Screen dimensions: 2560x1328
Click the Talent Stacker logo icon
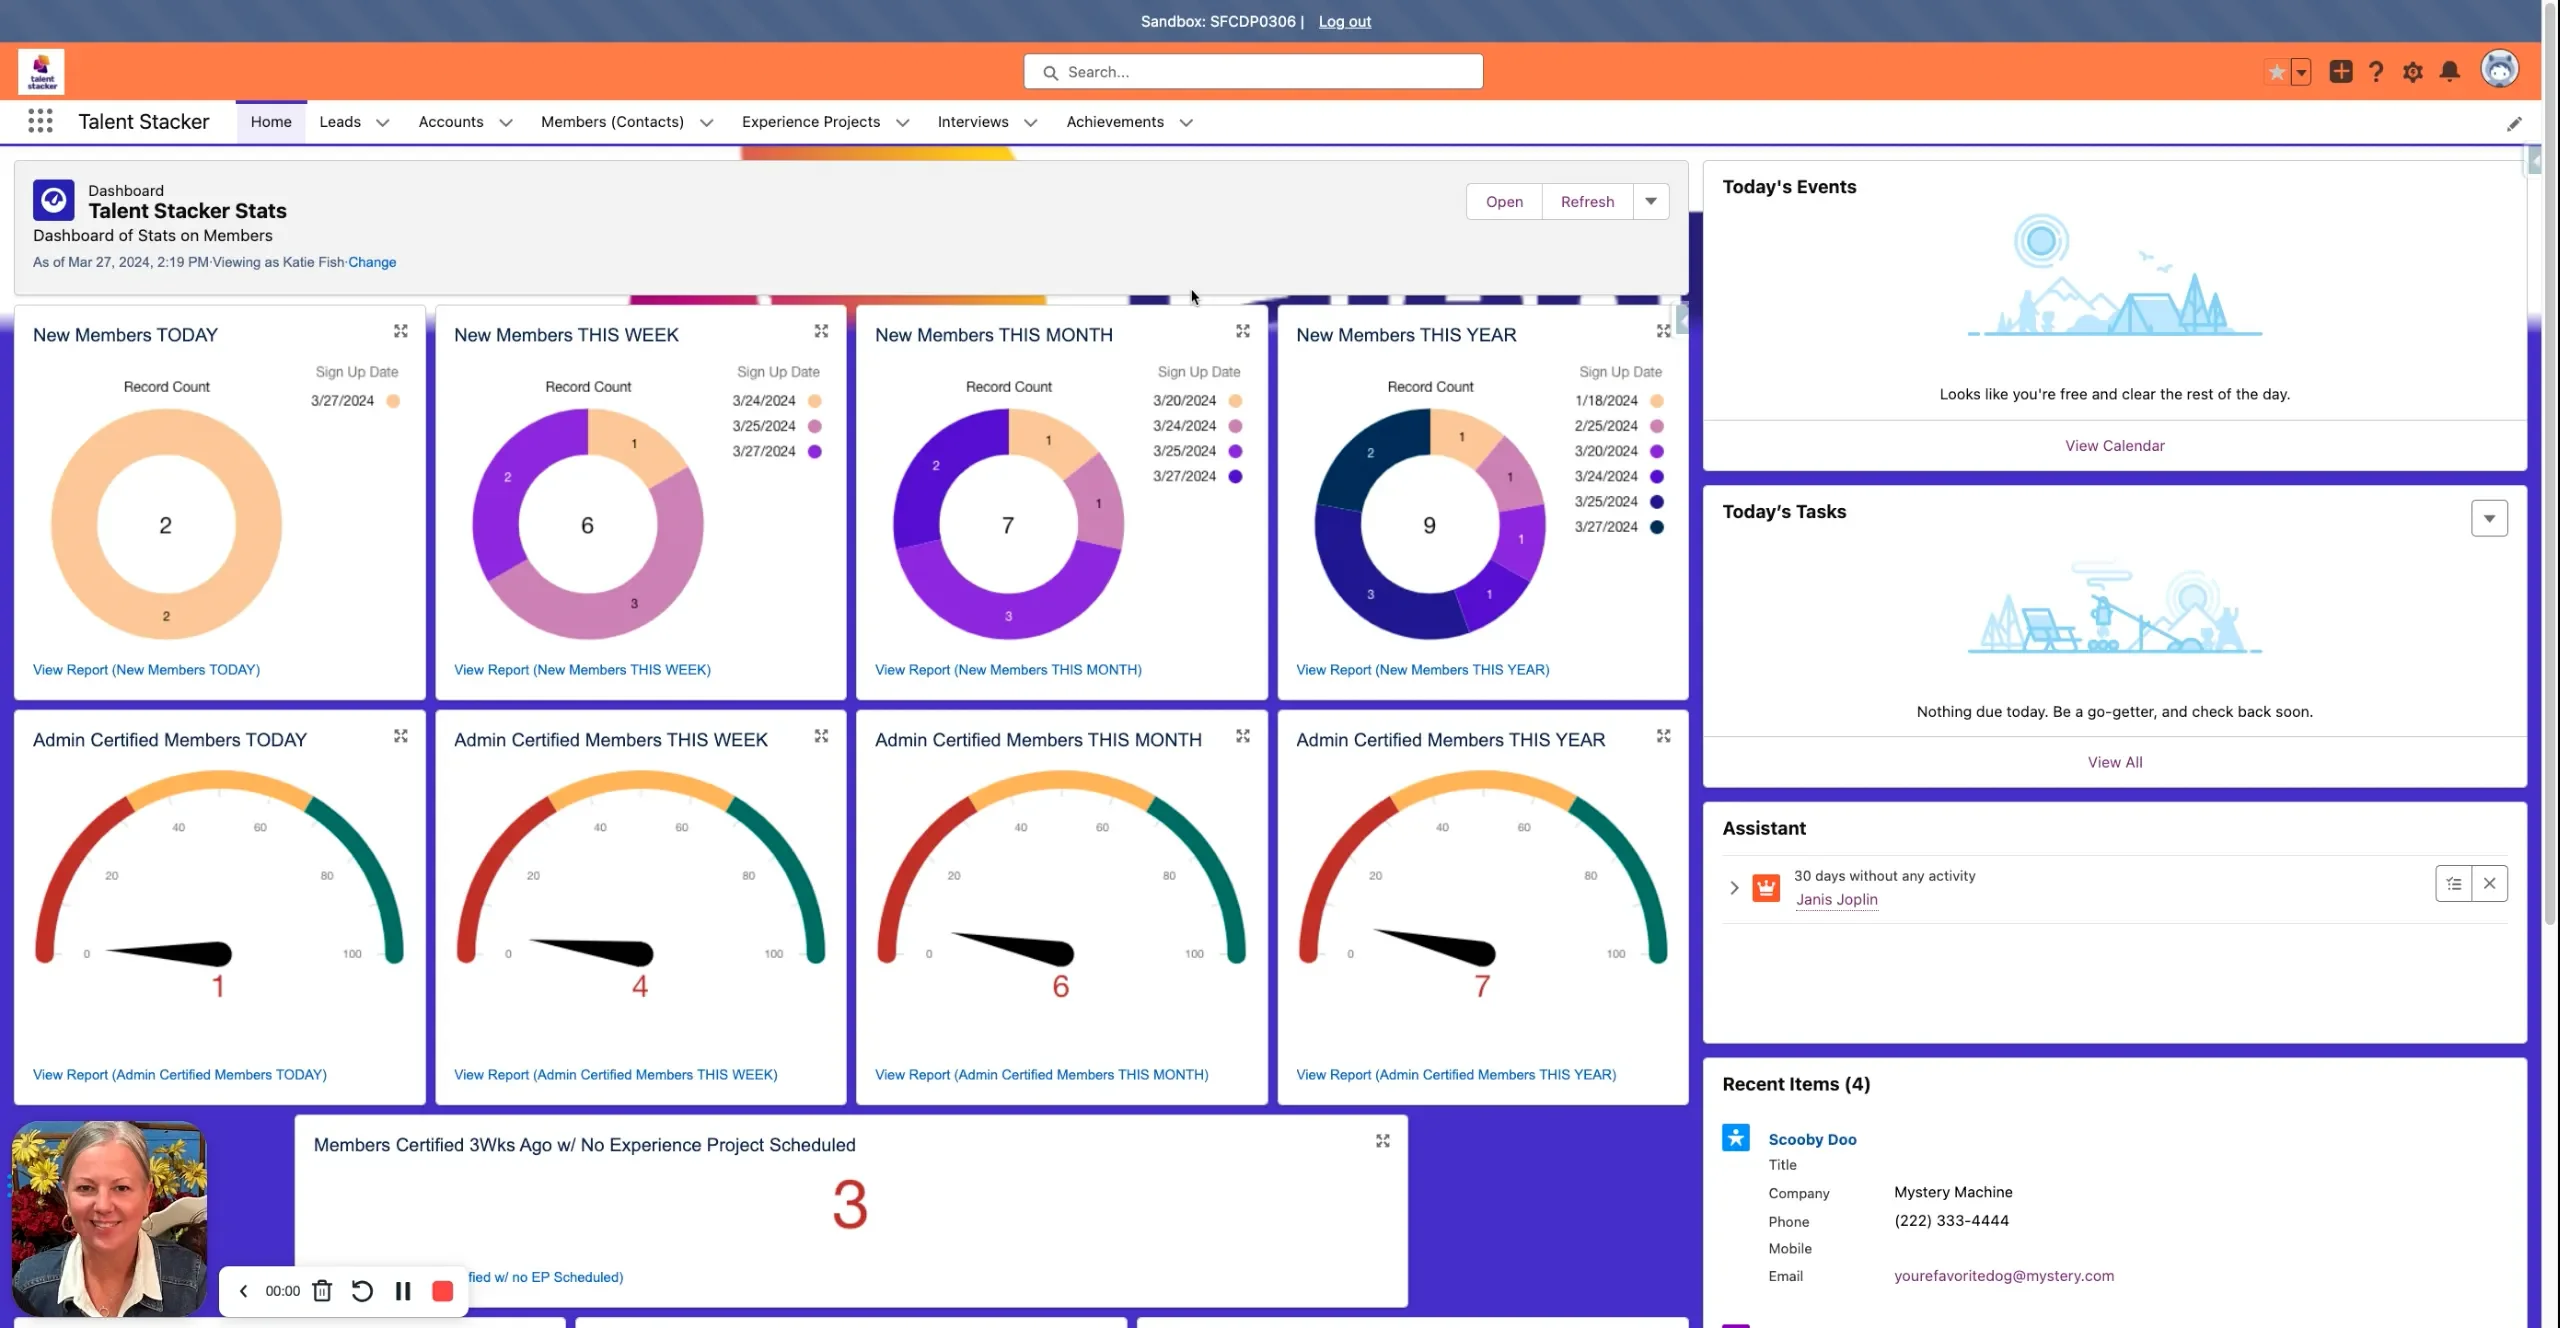pyautogui.click(x=41, y=72)
